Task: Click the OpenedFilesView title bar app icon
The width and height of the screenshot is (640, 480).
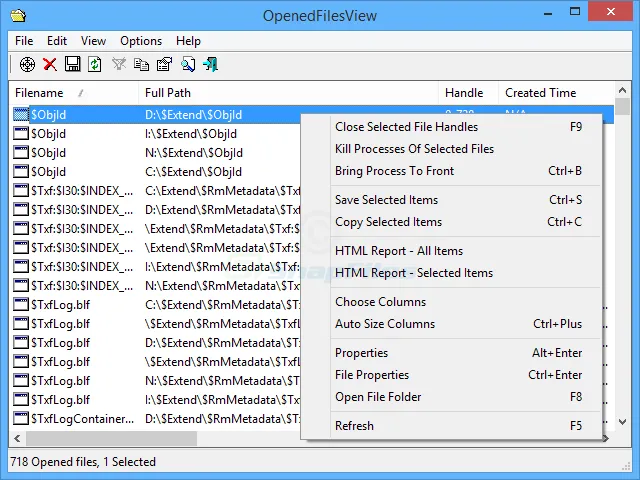Action: (x=18, y=16)
